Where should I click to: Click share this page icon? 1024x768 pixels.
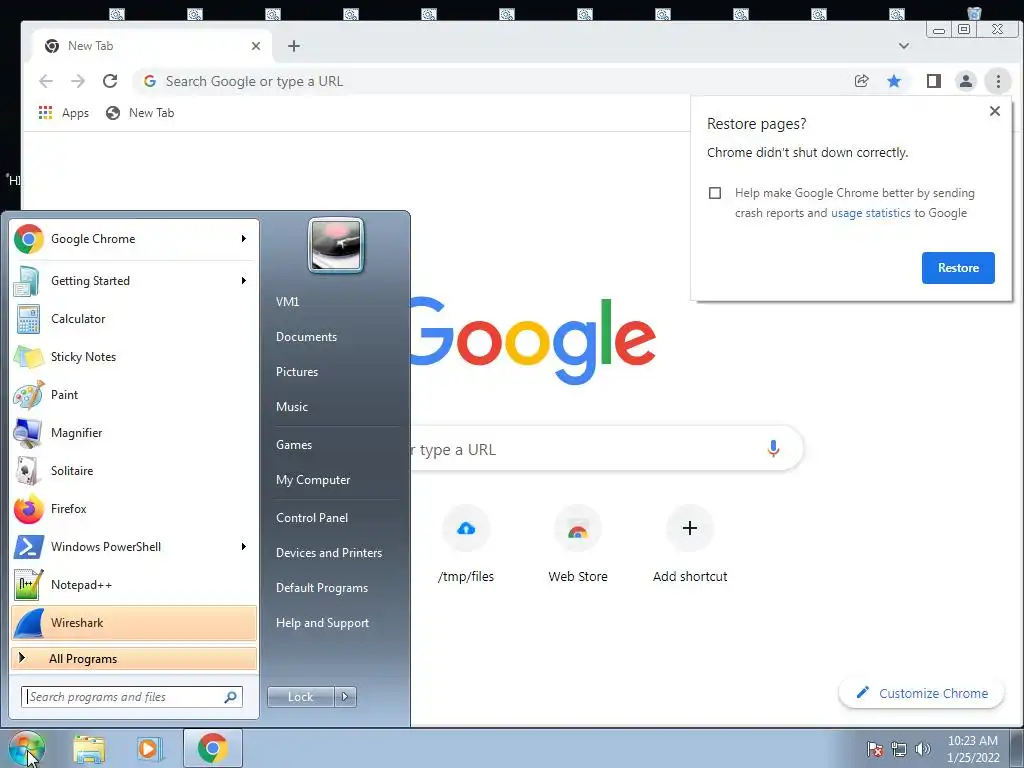point(861,81)
